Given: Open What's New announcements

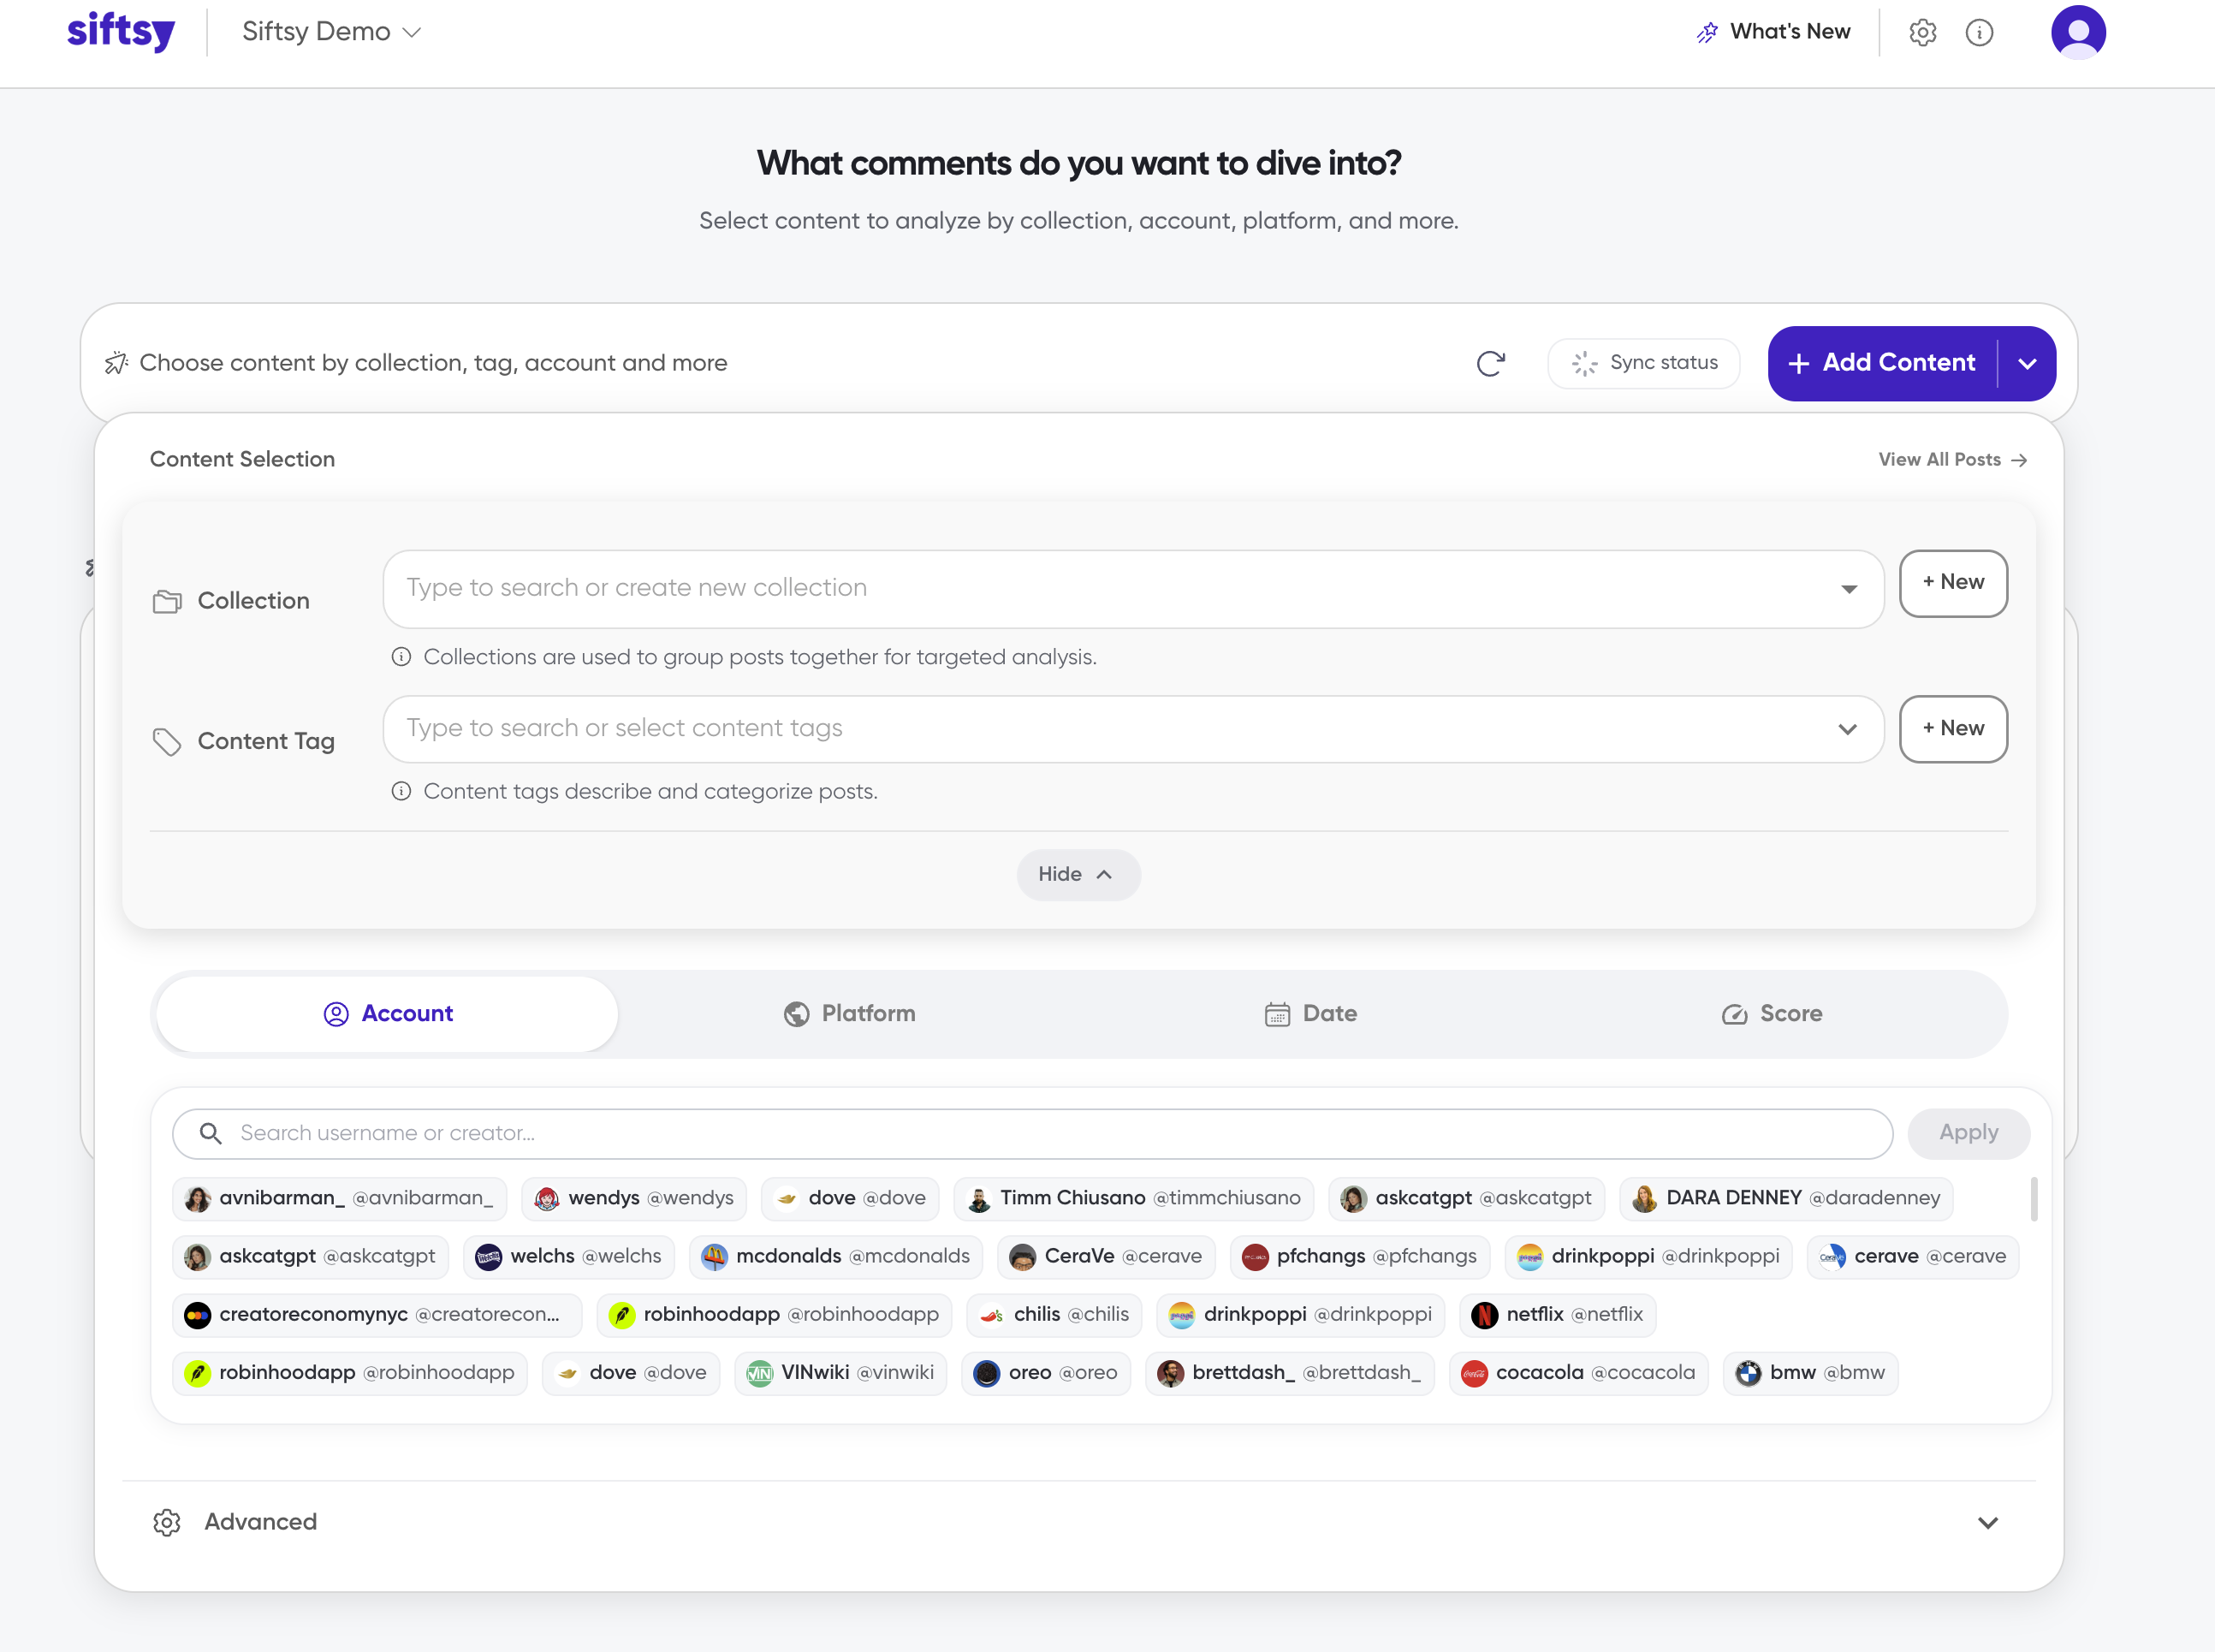Looking at the screenshot, I should 1773,32.
